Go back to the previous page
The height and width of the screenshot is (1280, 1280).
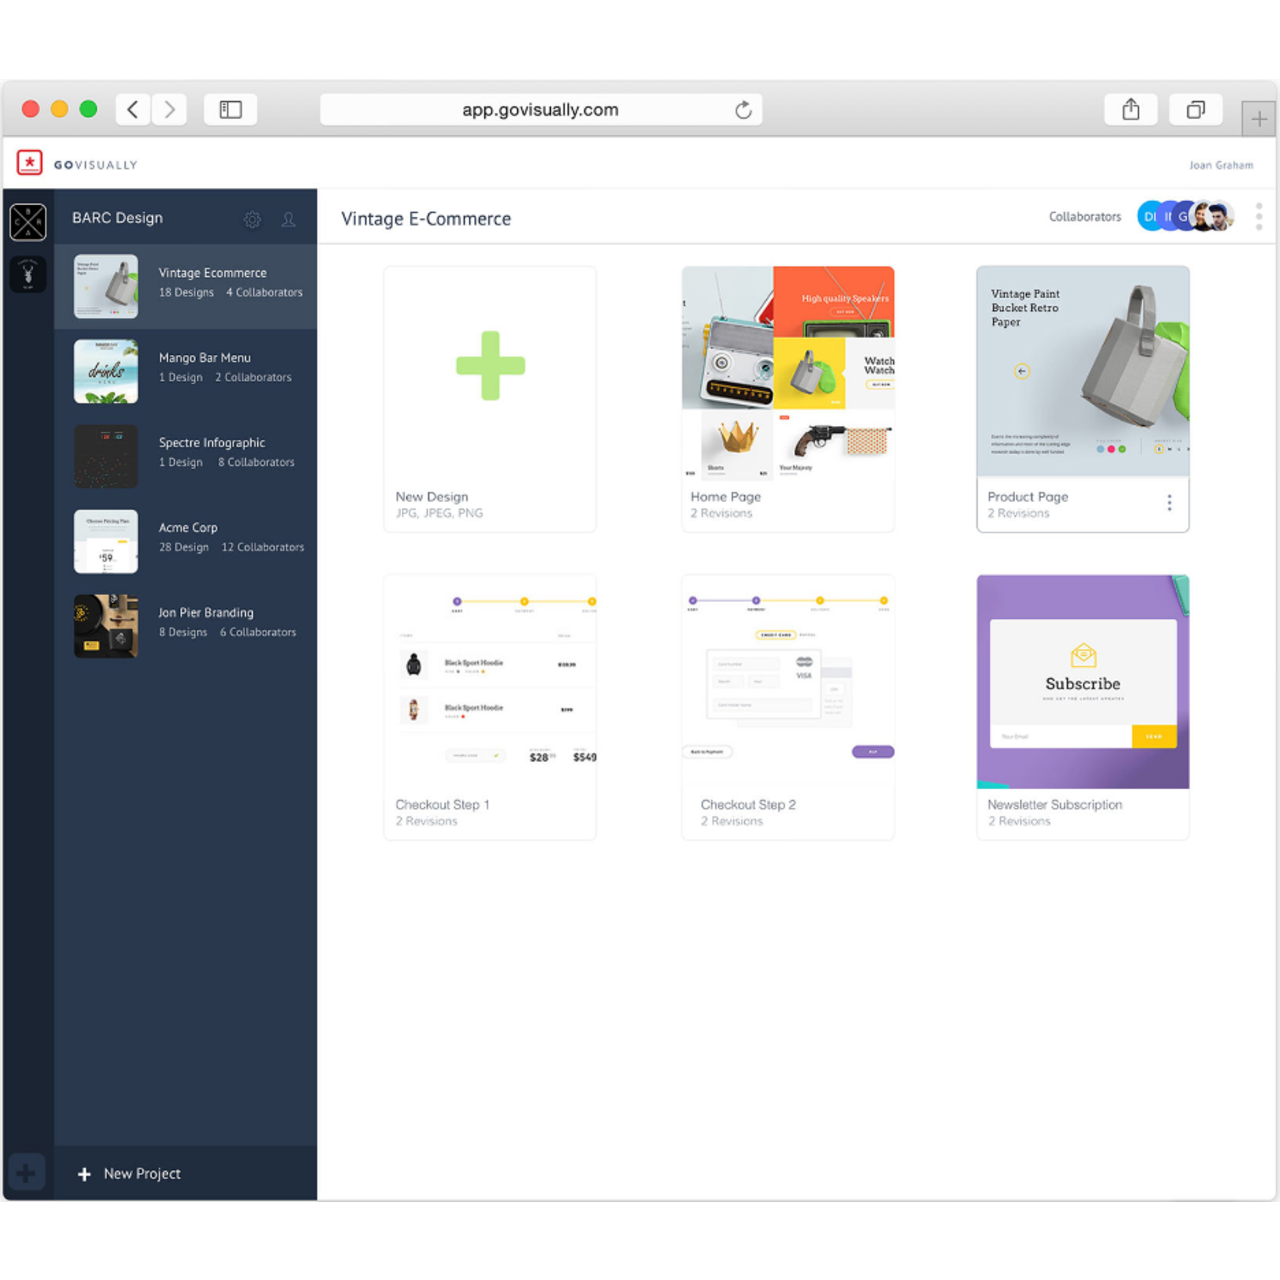[x=133, y=110]
